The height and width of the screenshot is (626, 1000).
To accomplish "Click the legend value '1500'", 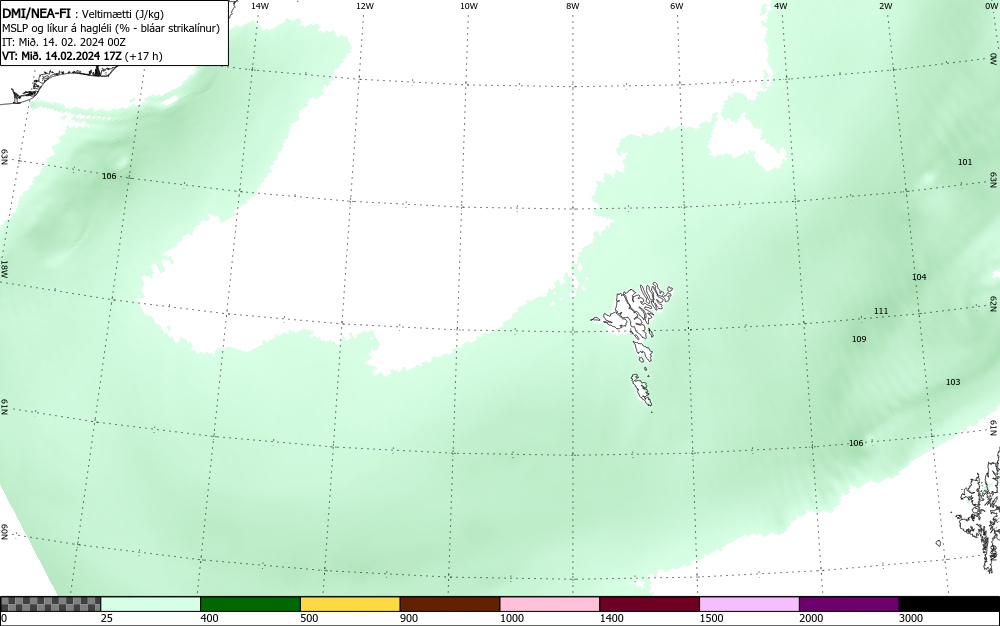I will tap(712, 618).
